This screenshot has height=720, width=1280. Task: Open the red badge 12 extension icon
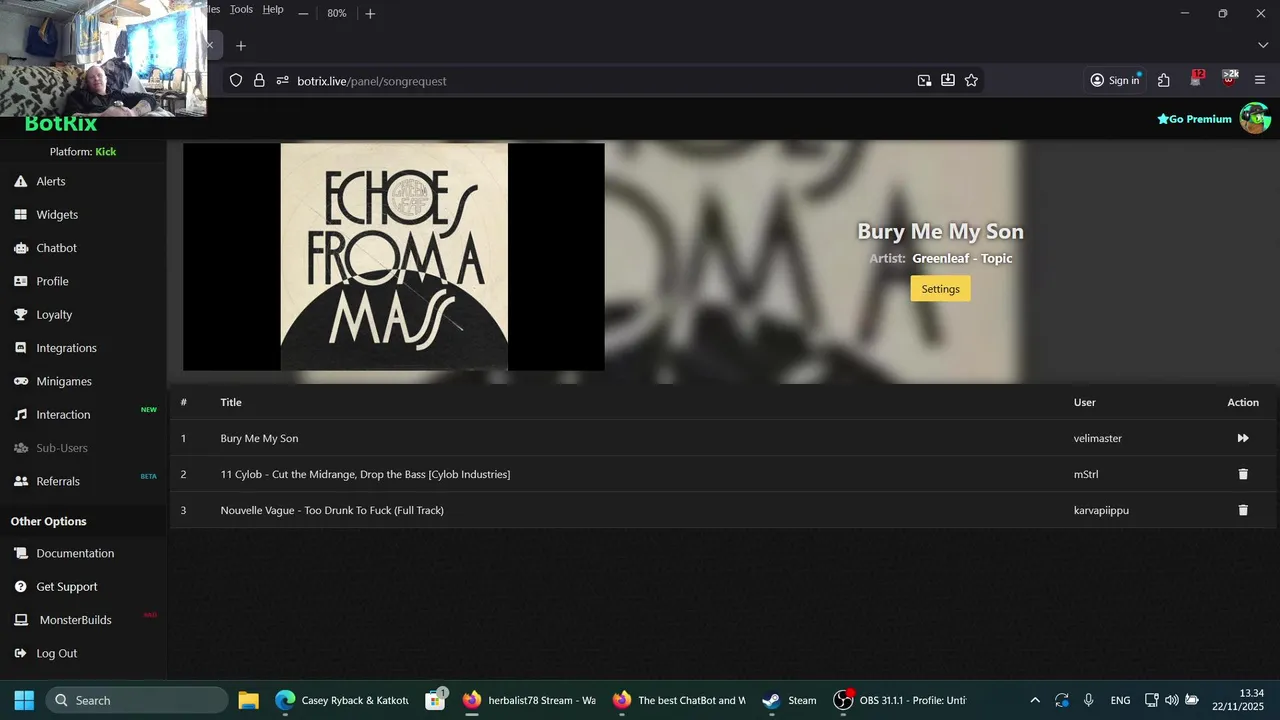point(1197,80)
